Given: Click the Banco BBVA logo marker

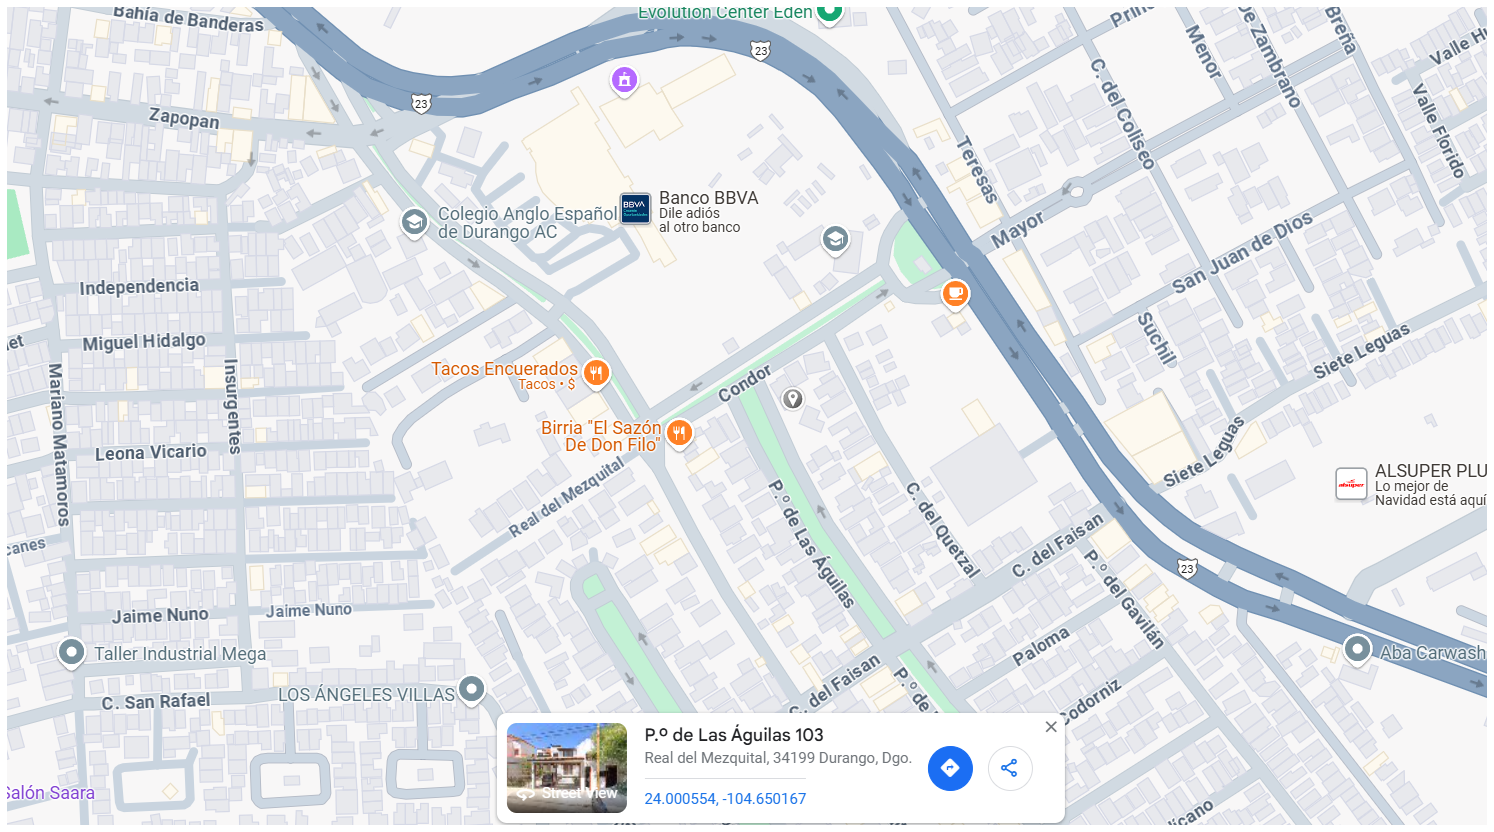Looking at the screenshot, I should pos(636,209).
